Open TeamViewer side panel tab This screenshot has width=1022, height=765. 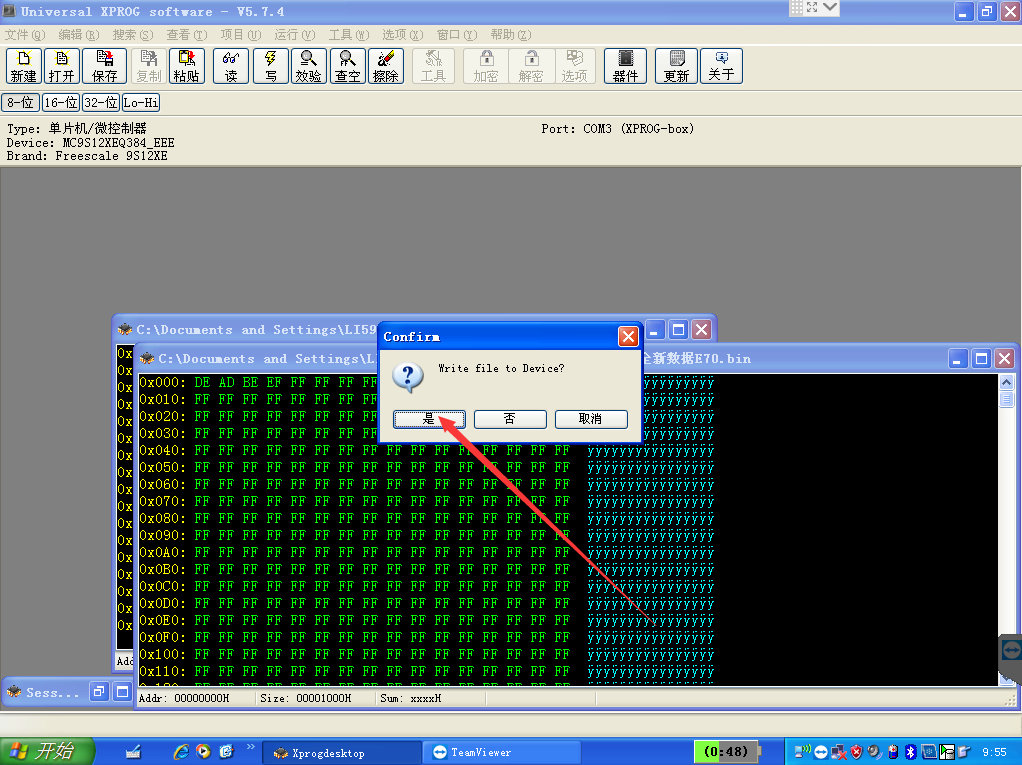[1011, 652]
